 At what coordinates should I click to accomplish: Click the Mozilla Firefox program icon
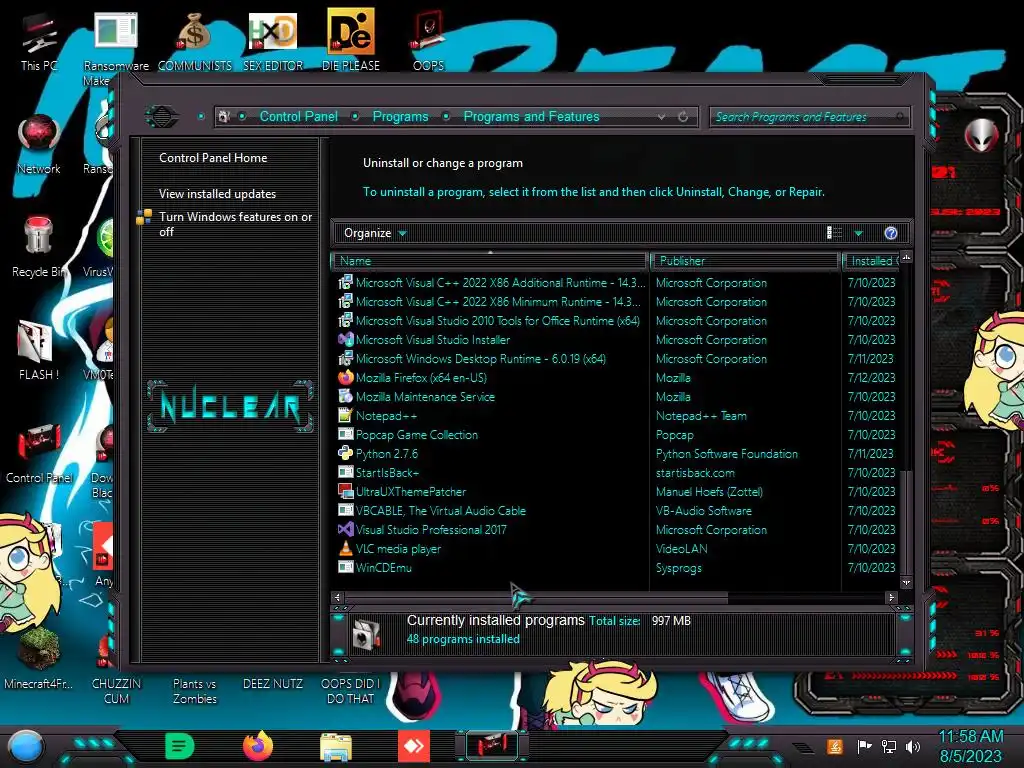[345, 377]
